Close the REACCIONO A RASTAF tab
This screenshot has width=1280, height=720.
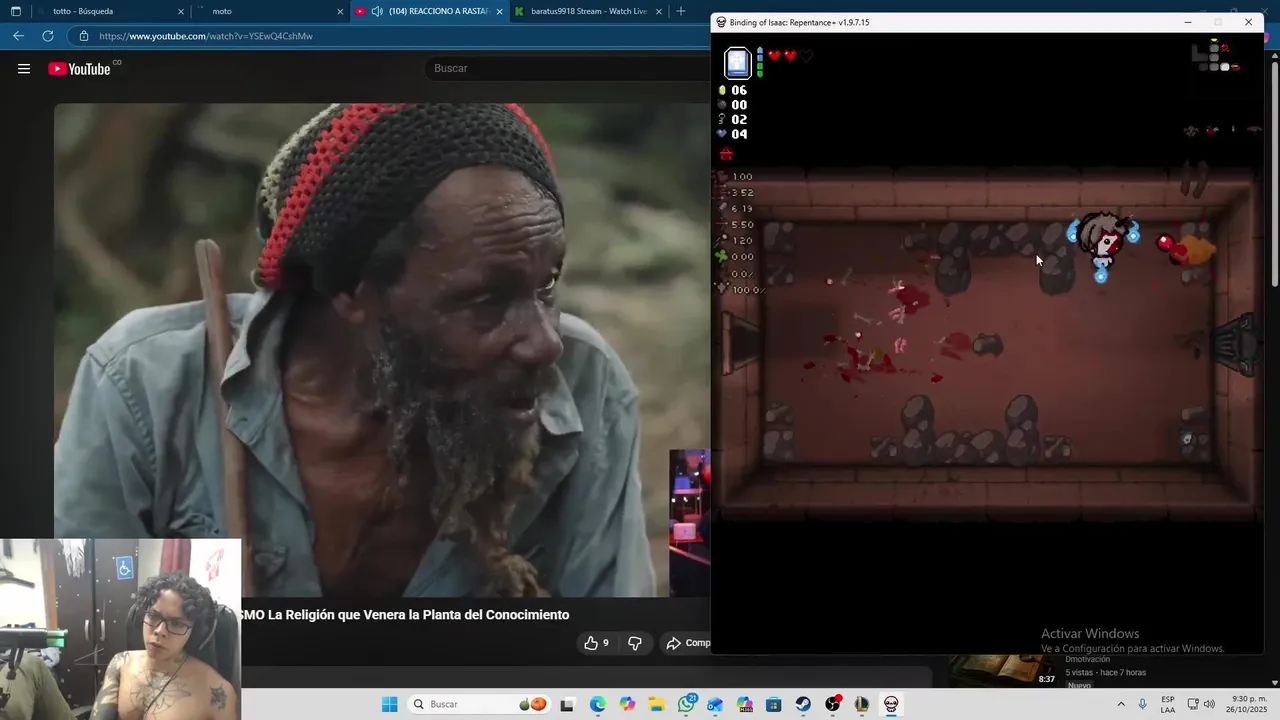[x=499, y=11]
